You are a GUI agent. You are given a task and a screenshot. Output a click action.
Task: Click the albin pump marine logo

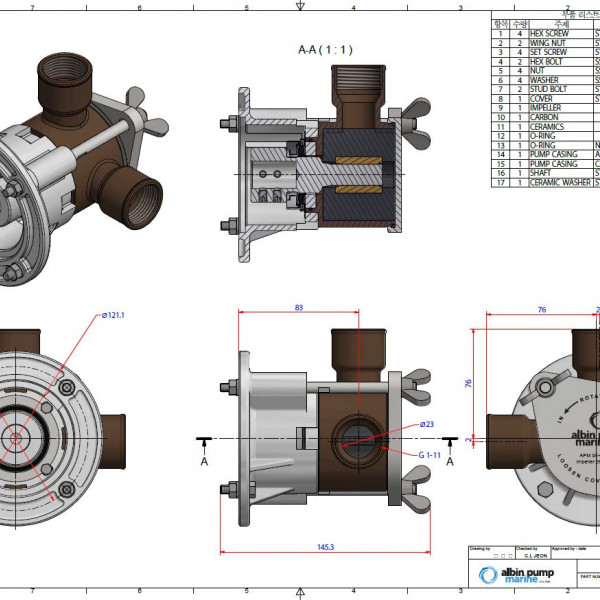(x=516, y=576)
